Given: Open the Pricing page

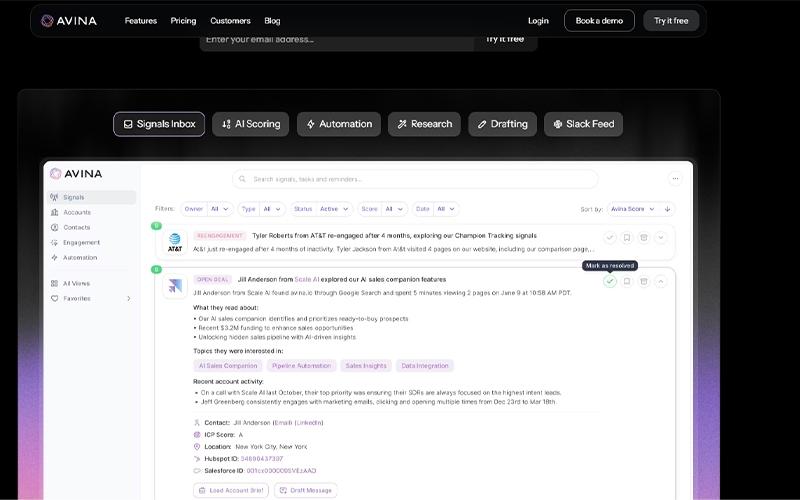Looking at the screenshot, I should (183, 21).
